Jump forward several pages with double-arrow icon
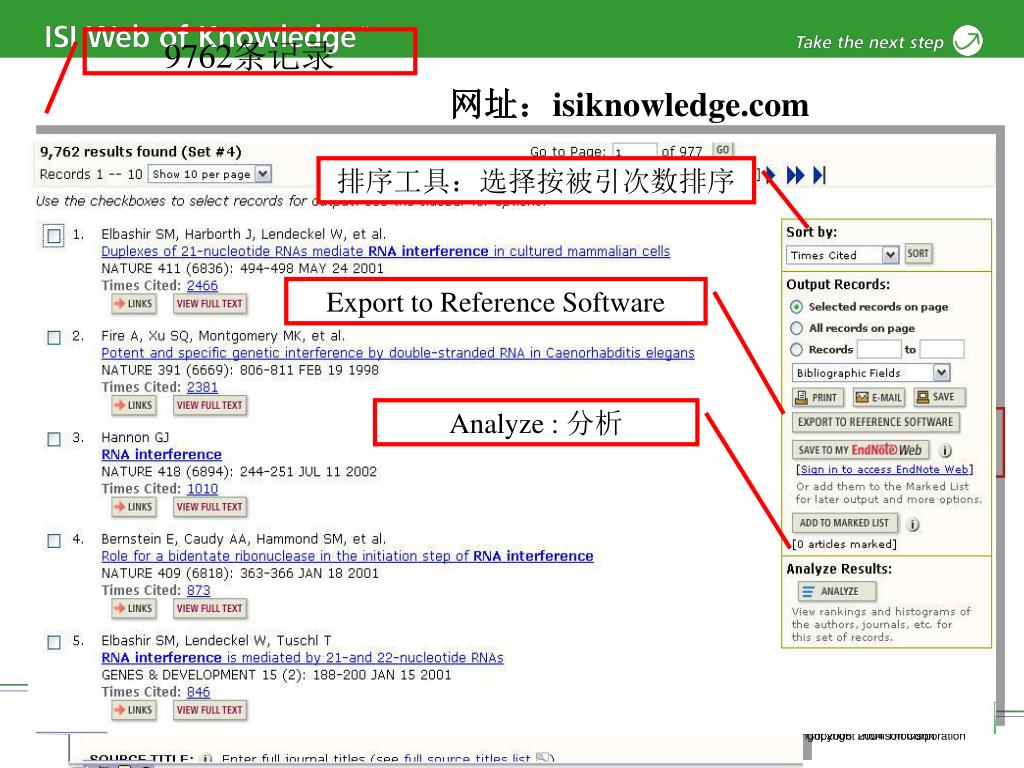This screenshot has height=768, width=1024. point(795,175)
